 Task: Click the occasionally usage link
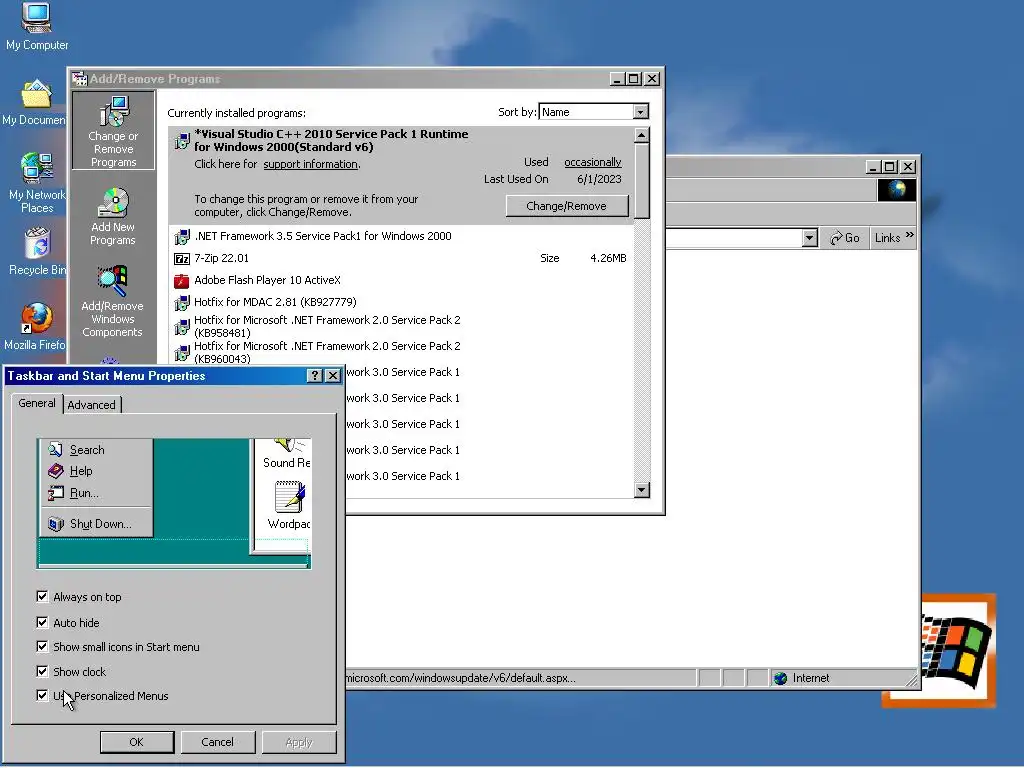(x=592, y=162)
